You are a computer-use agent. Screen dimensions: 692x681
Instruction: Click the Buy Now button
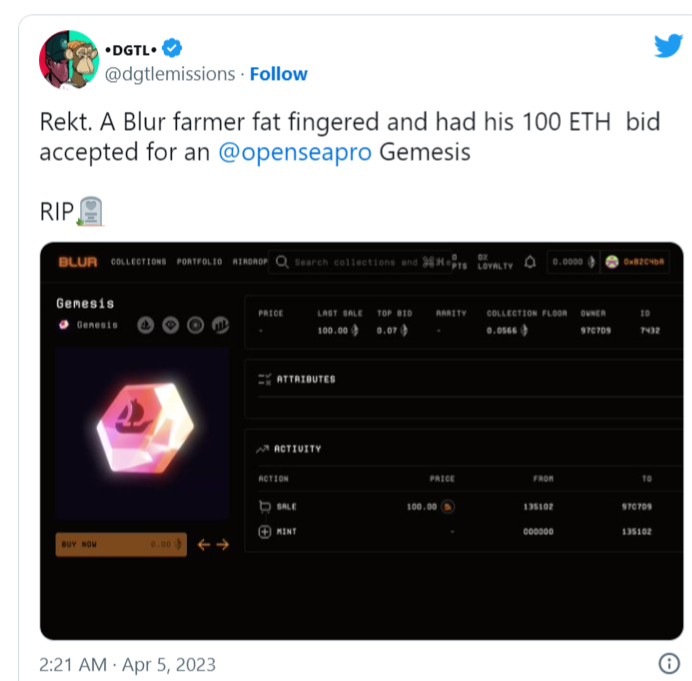coord(121,544)
